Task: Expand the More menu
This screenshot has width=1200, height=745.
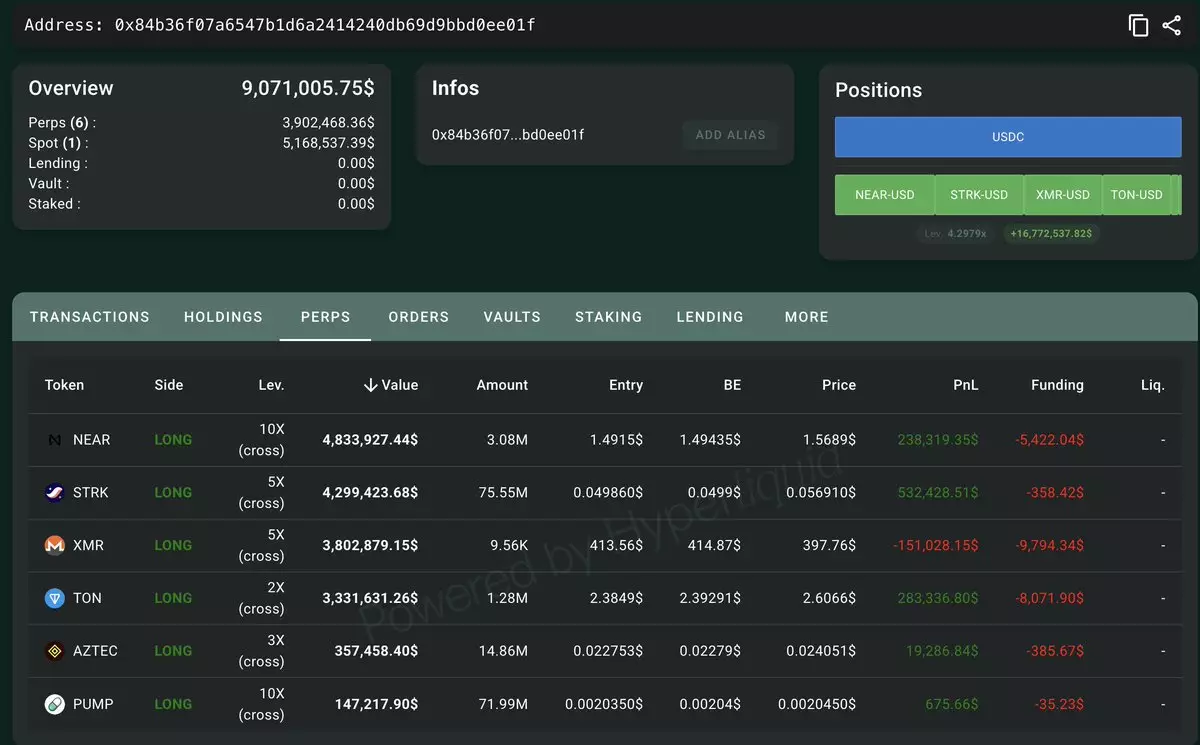Action: point(806,317)
